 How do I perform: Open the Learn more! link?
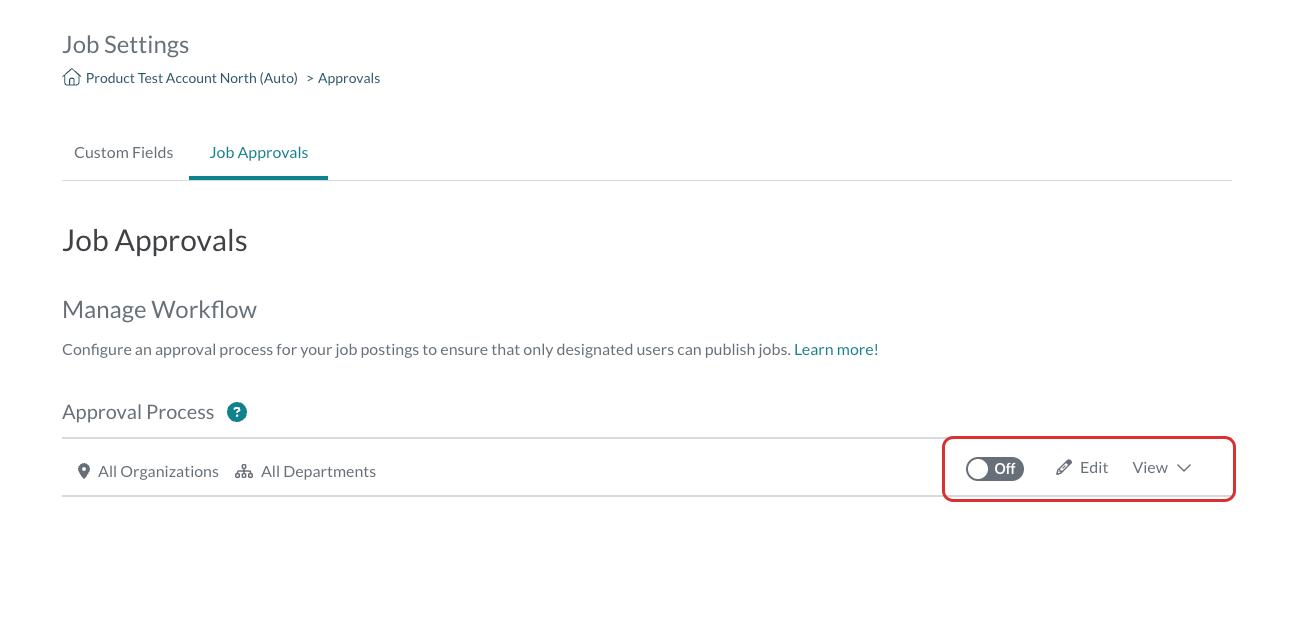(x=836, y=350)
